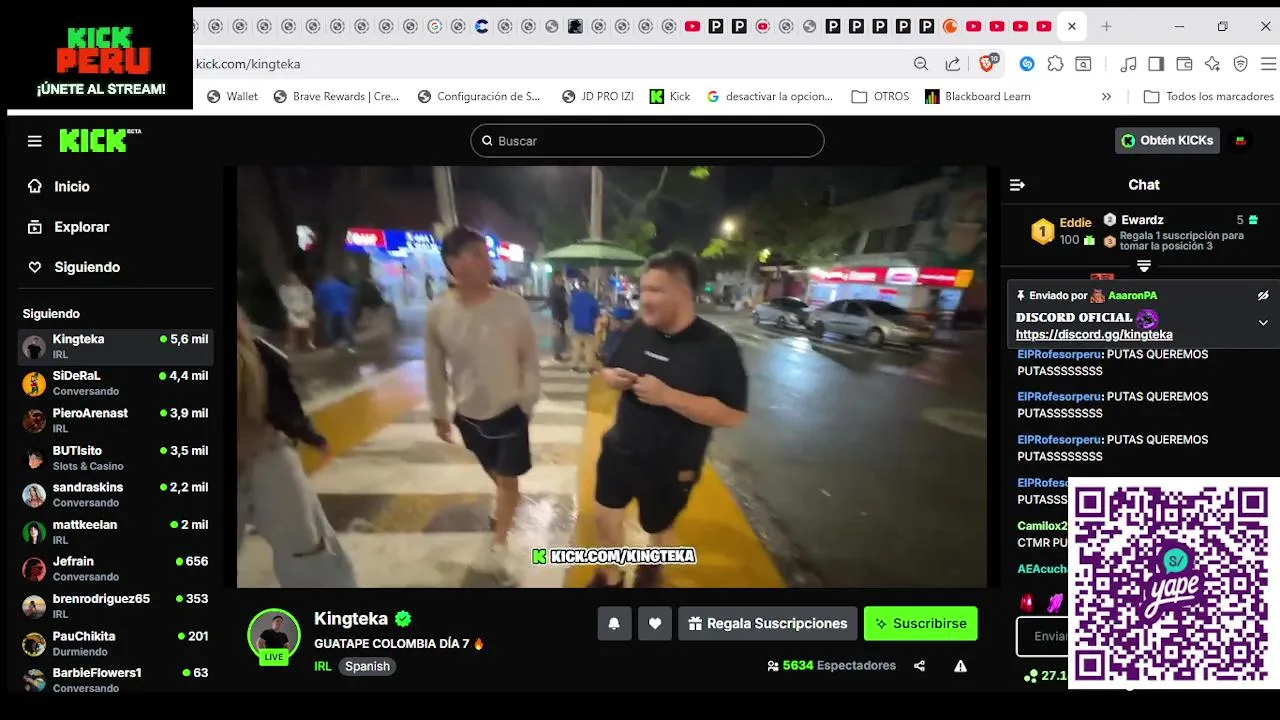Click Kingteka's live profile avatar
This screenshot has width=1280, height=720.
coord(273,635)
